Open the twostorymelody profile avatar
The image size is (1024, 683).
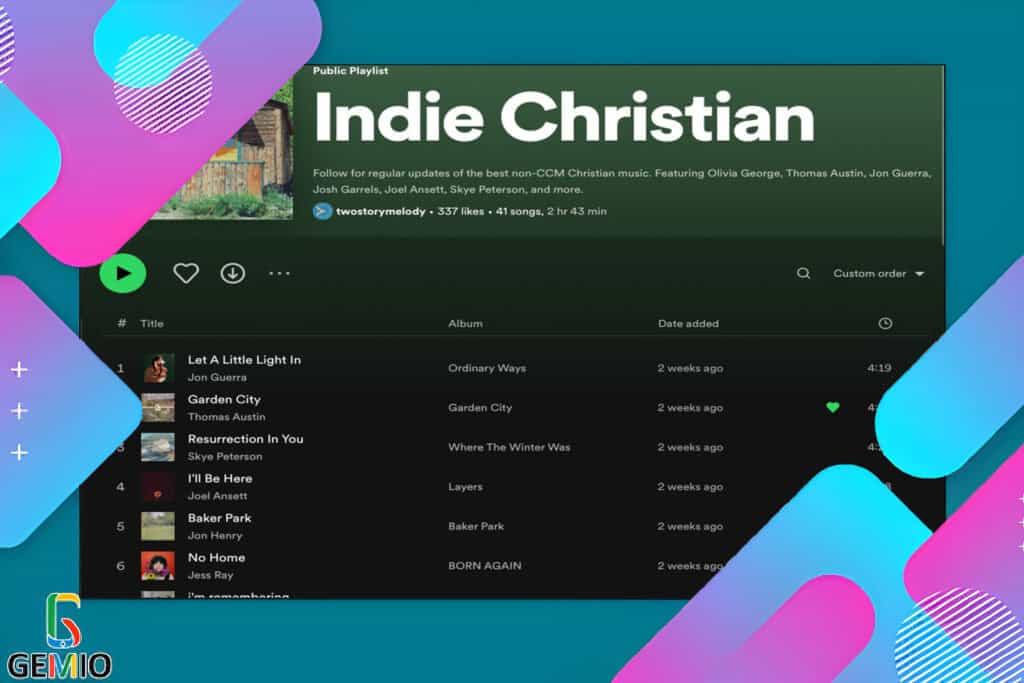click(322, 211)
